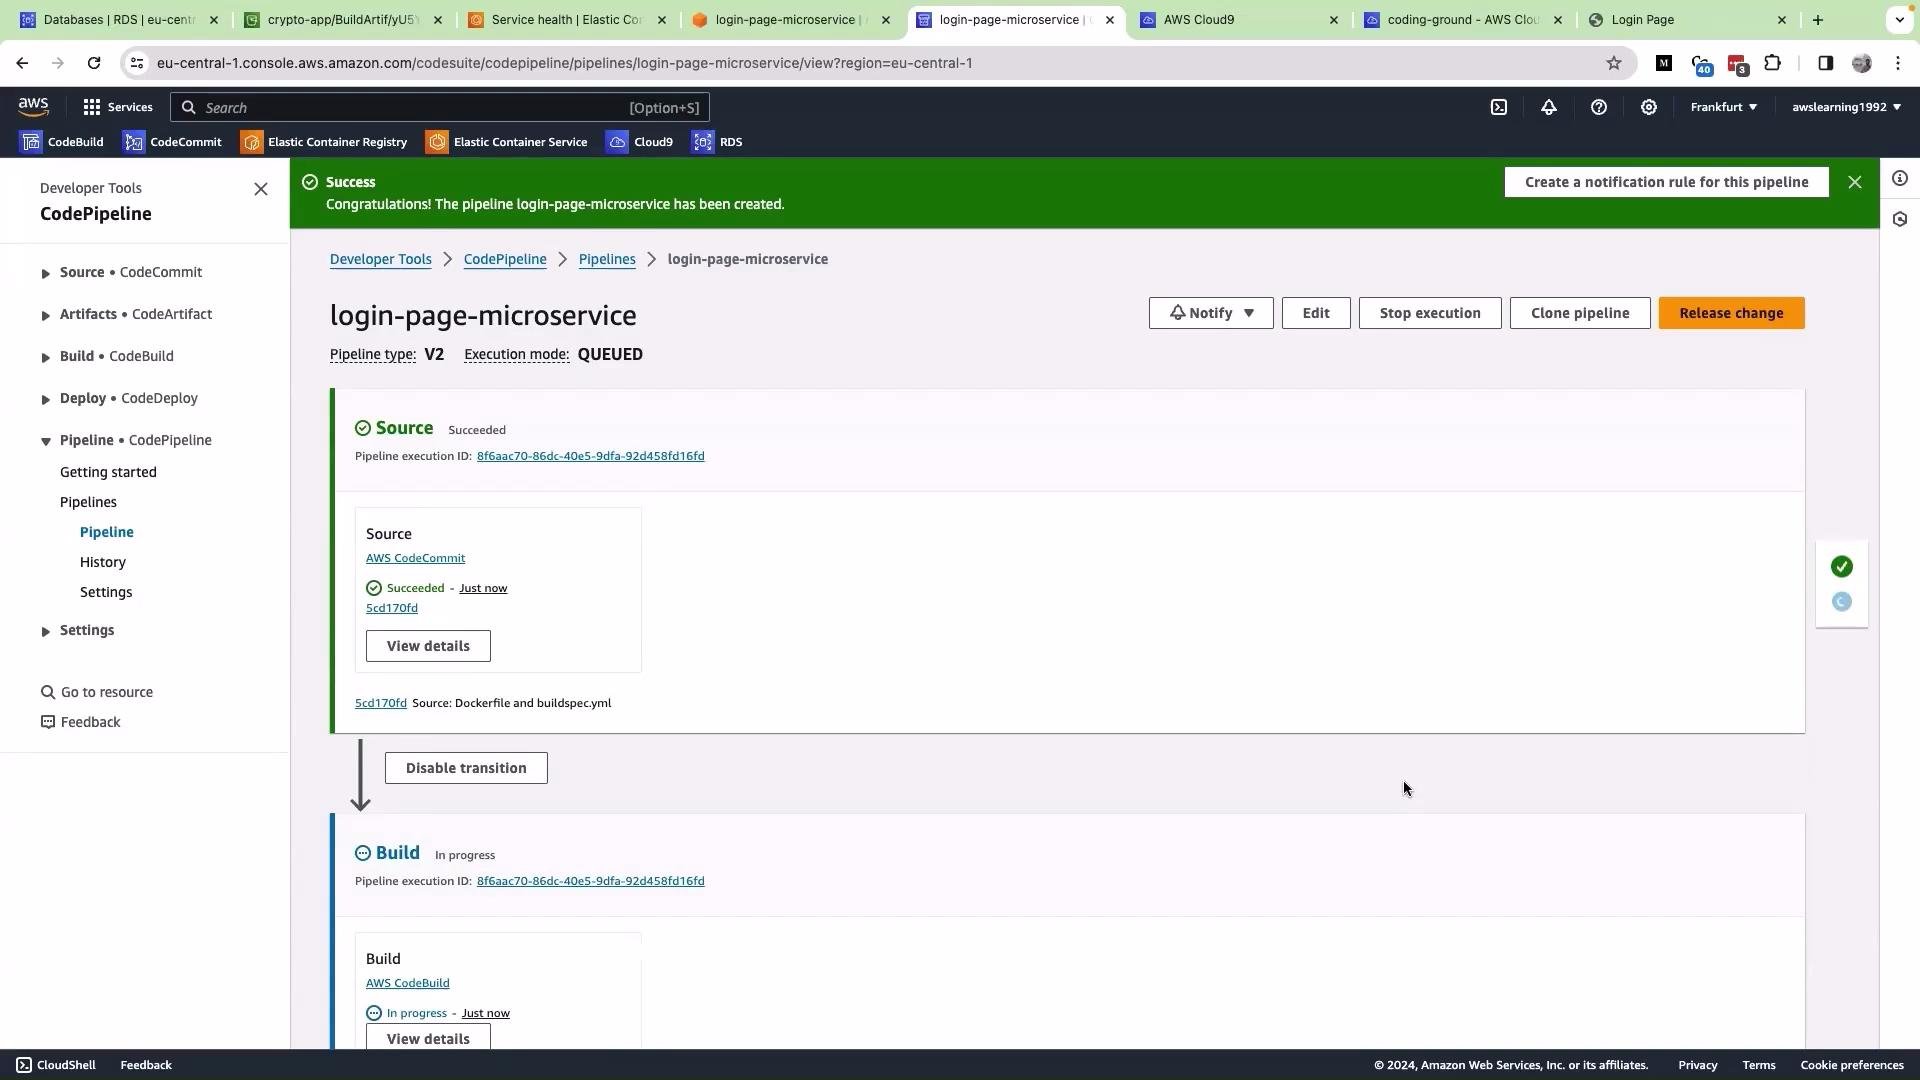The width and height of the screenshot is (1920, 1080).
Task: Click the CloudShell icon in the footer
Action: click(24, 1065)
